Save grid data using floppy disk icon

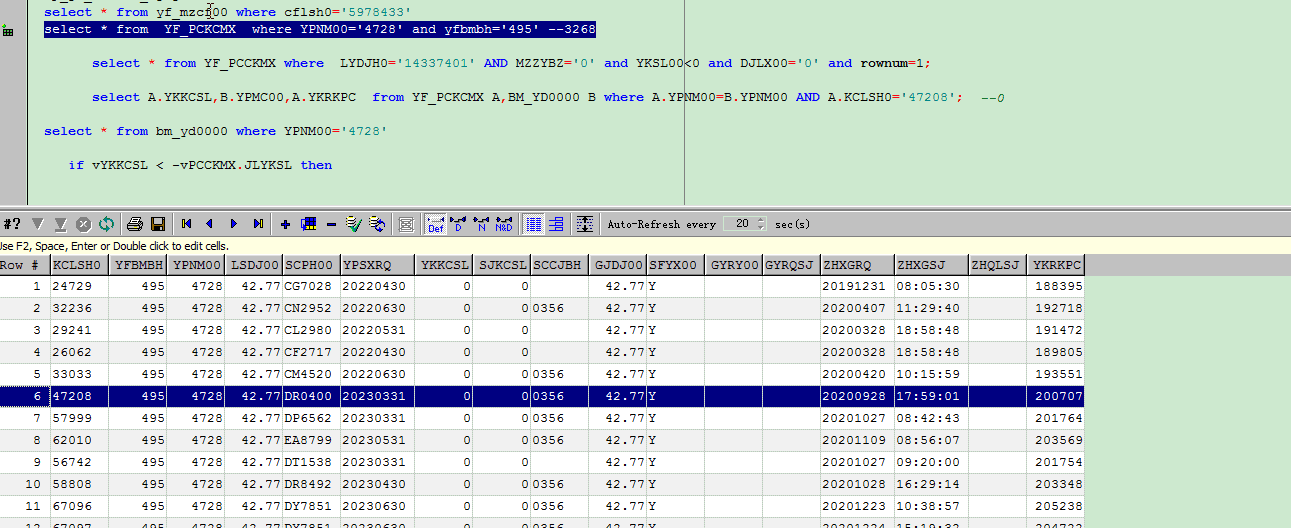coord(157,224)
